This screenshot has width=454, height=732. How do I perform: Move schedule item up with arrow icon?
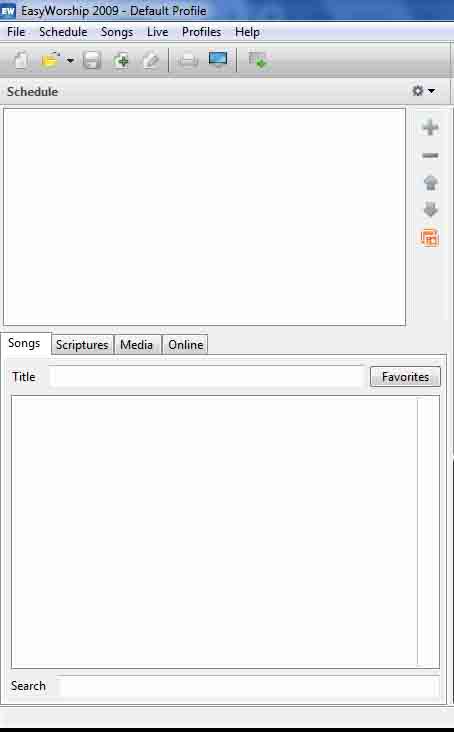coord(430,183)
